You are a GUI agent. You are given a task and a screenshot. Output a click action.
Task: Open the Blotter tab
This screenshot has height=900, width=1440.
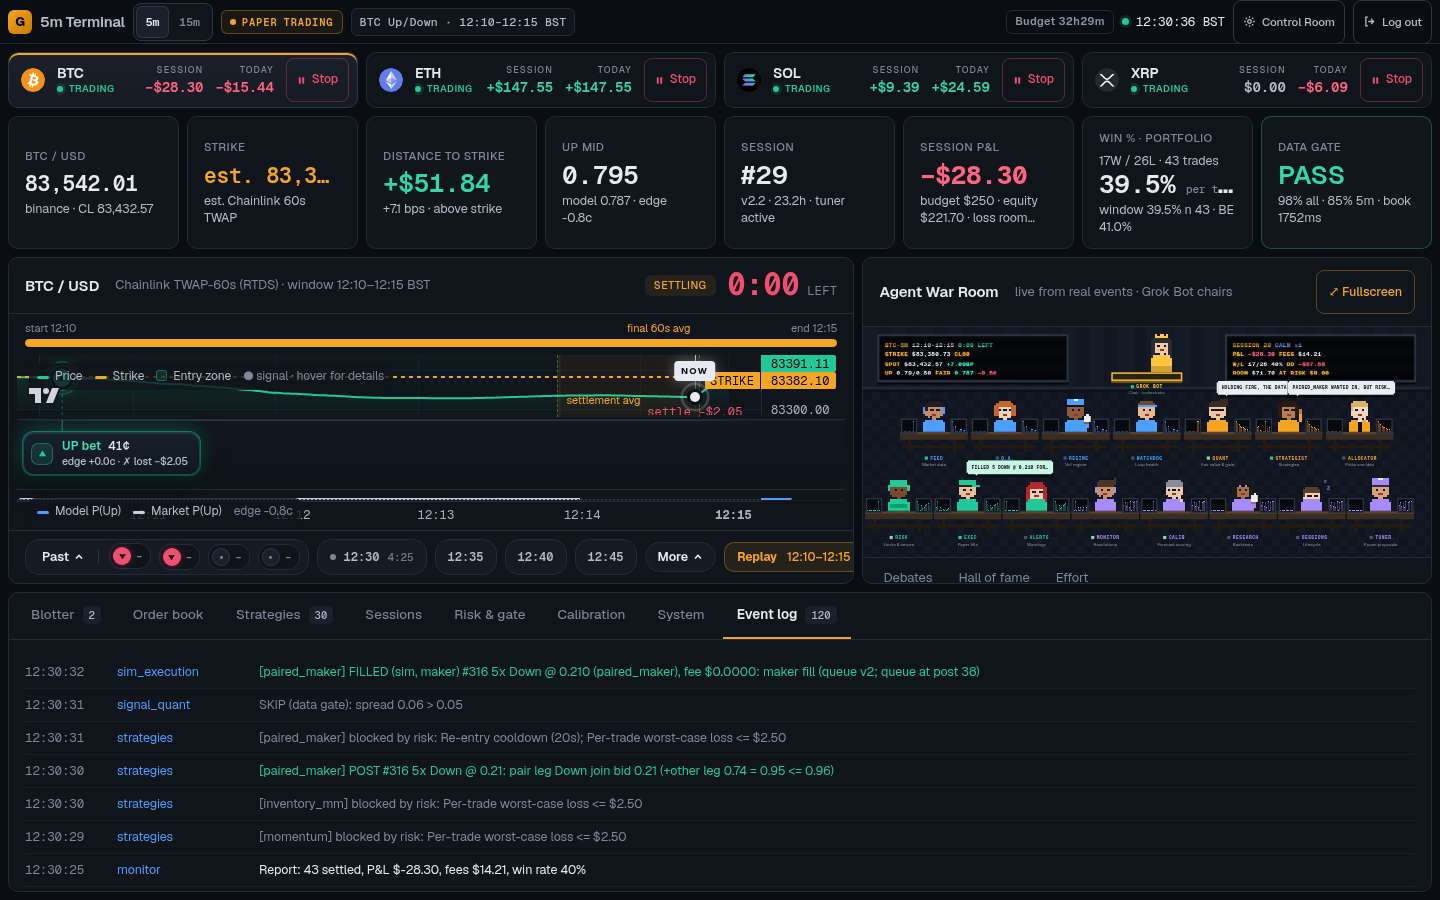65,615
